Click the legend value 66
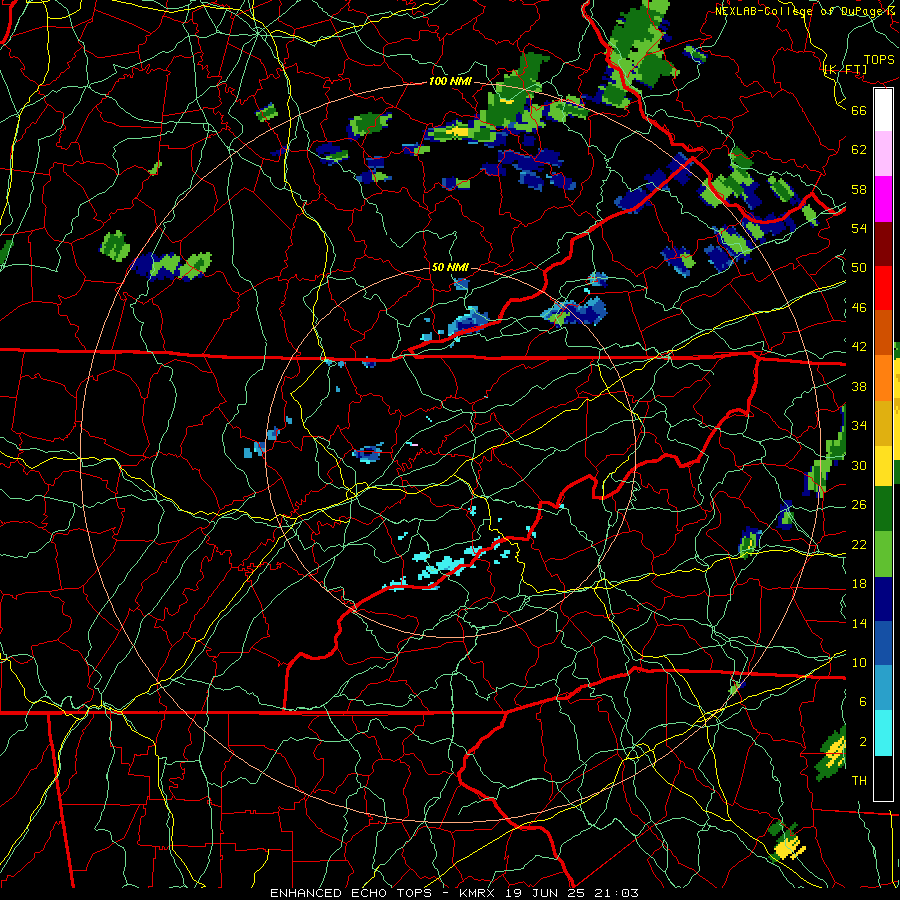Image resolution: width=900 pixels, height=900 pixels. (859, 110)
